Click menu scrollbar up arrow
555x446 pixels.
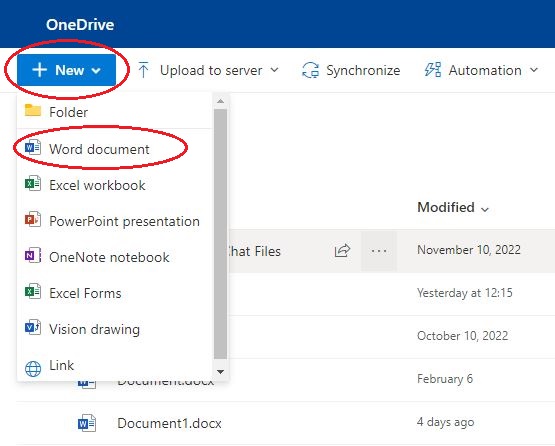click(221, 101)
